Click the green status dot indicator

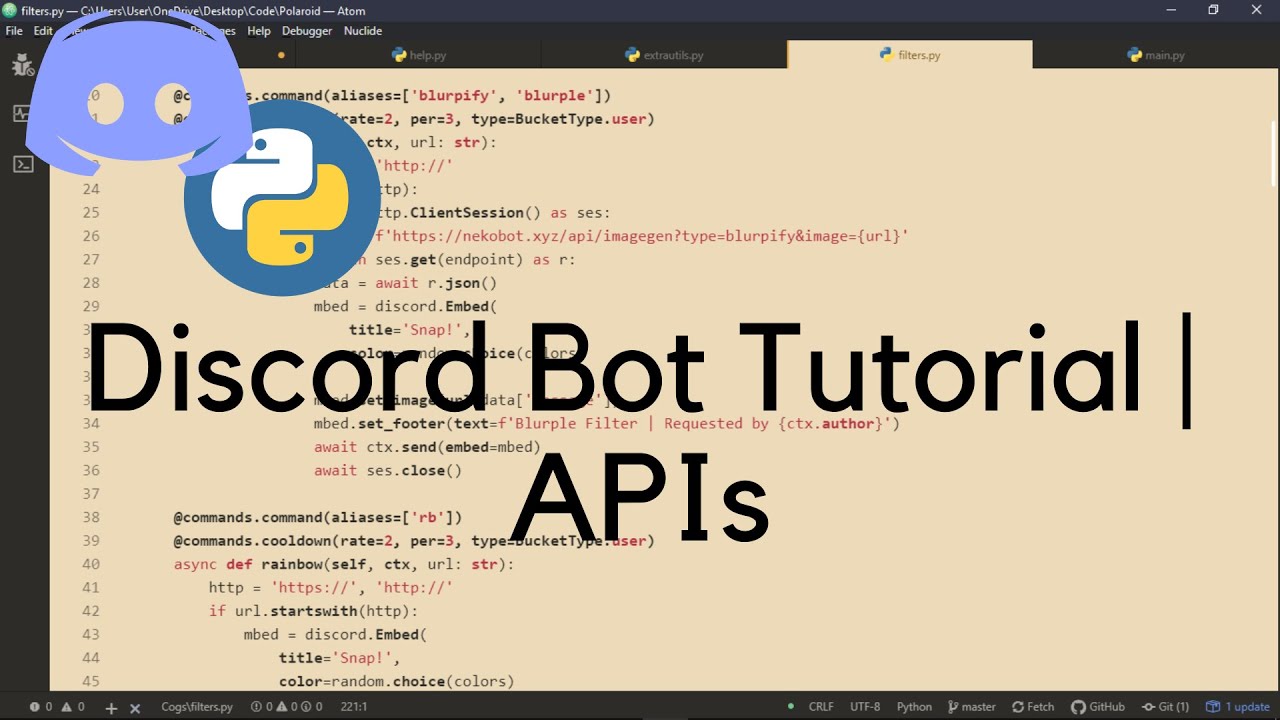point(790,707)
